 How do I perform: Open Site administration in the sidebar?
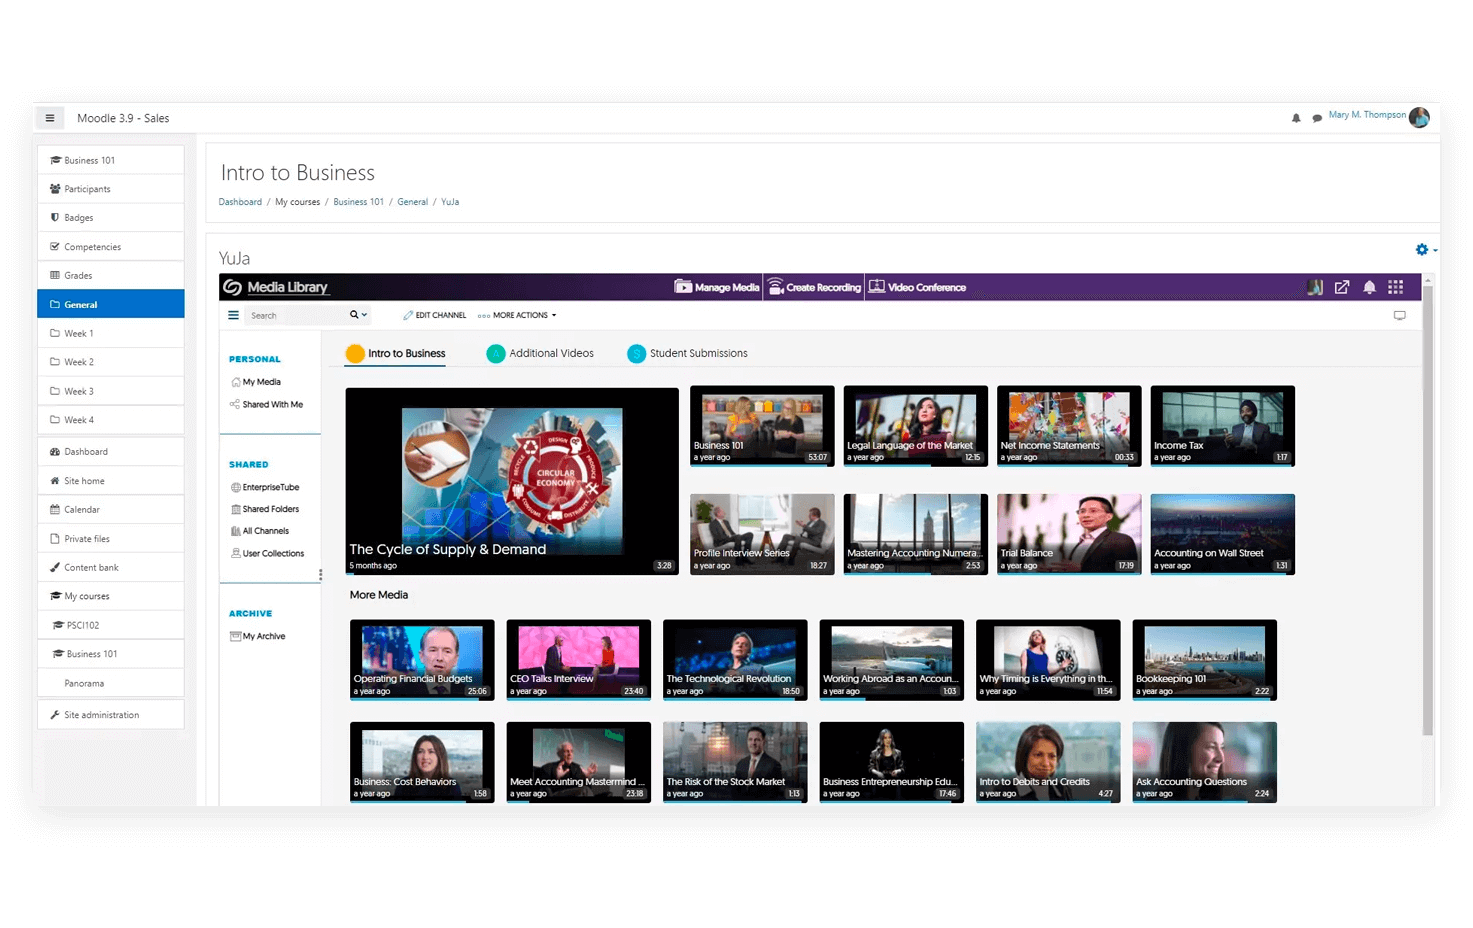[111, 715]
